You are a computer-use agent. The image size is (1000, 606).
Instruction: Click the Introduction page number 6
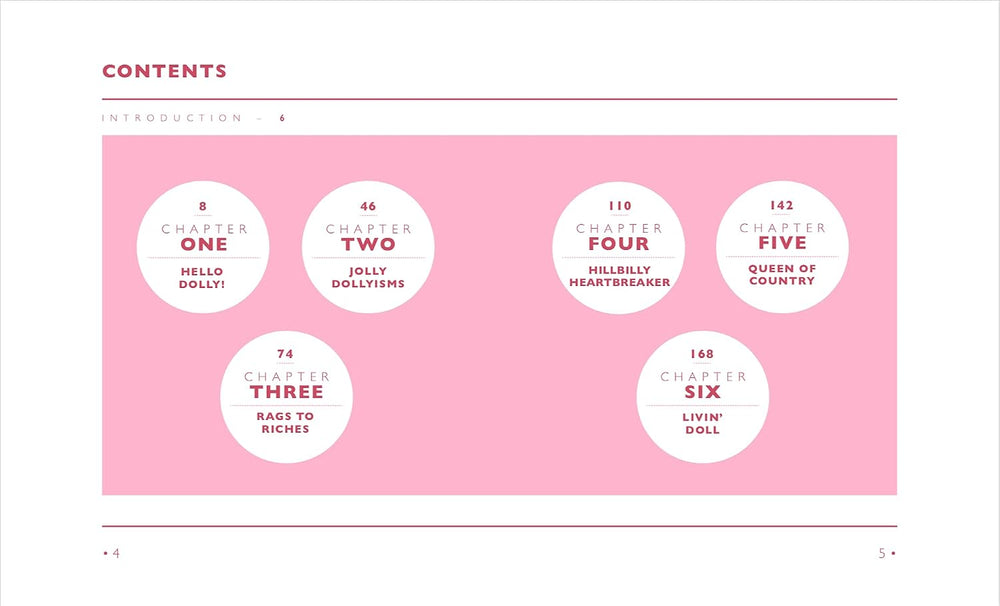point(282,118)
